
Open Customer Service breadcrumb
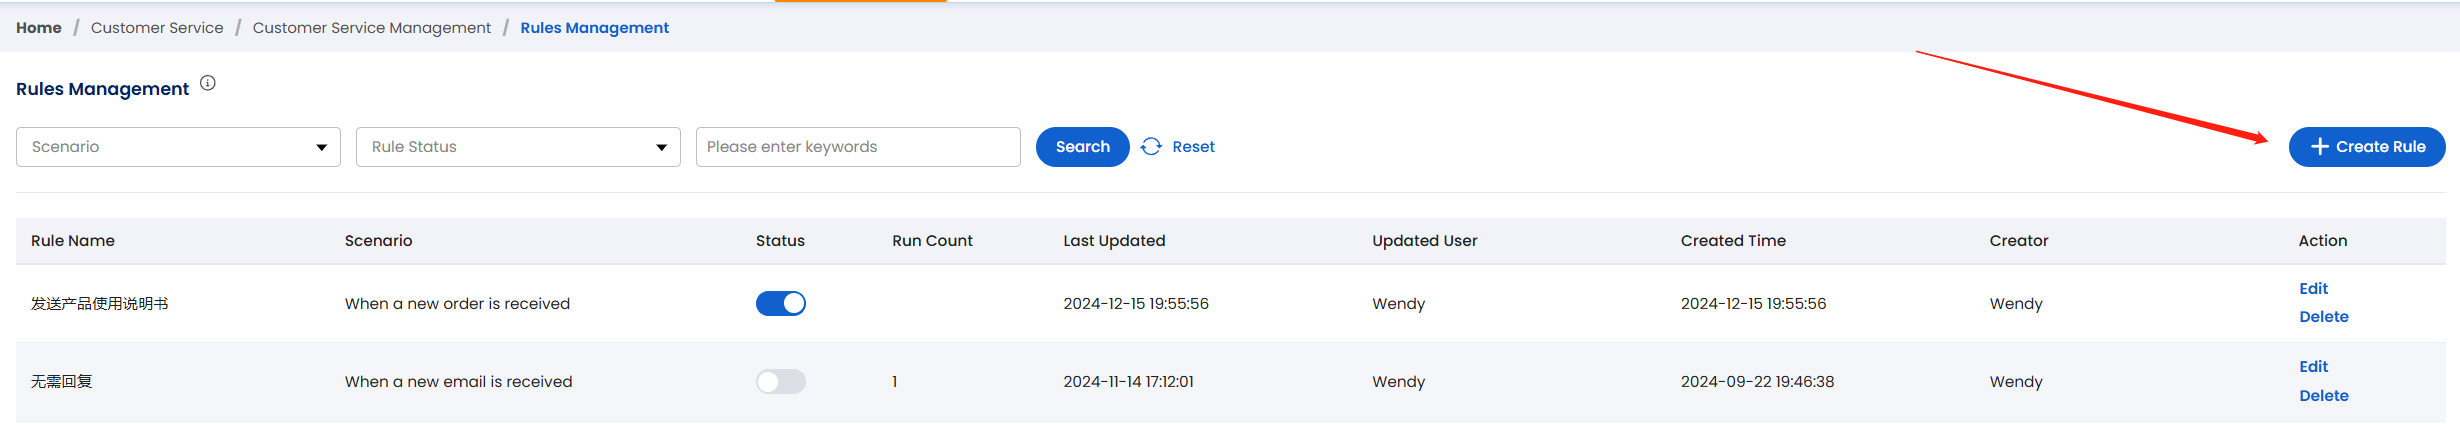click(x=157, y=28)
